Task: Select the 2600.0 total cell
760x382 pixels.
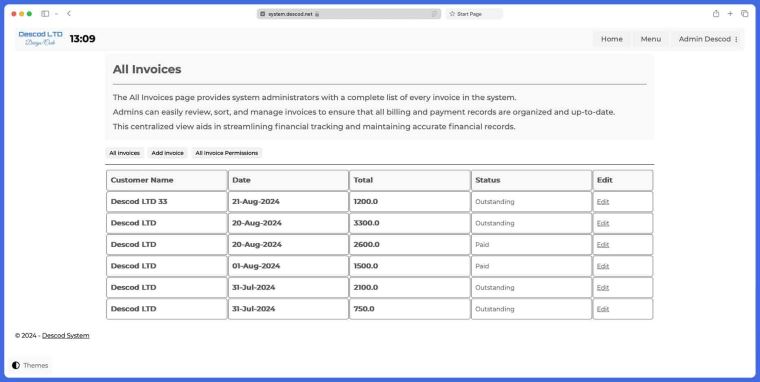Action: pos(410,245)
